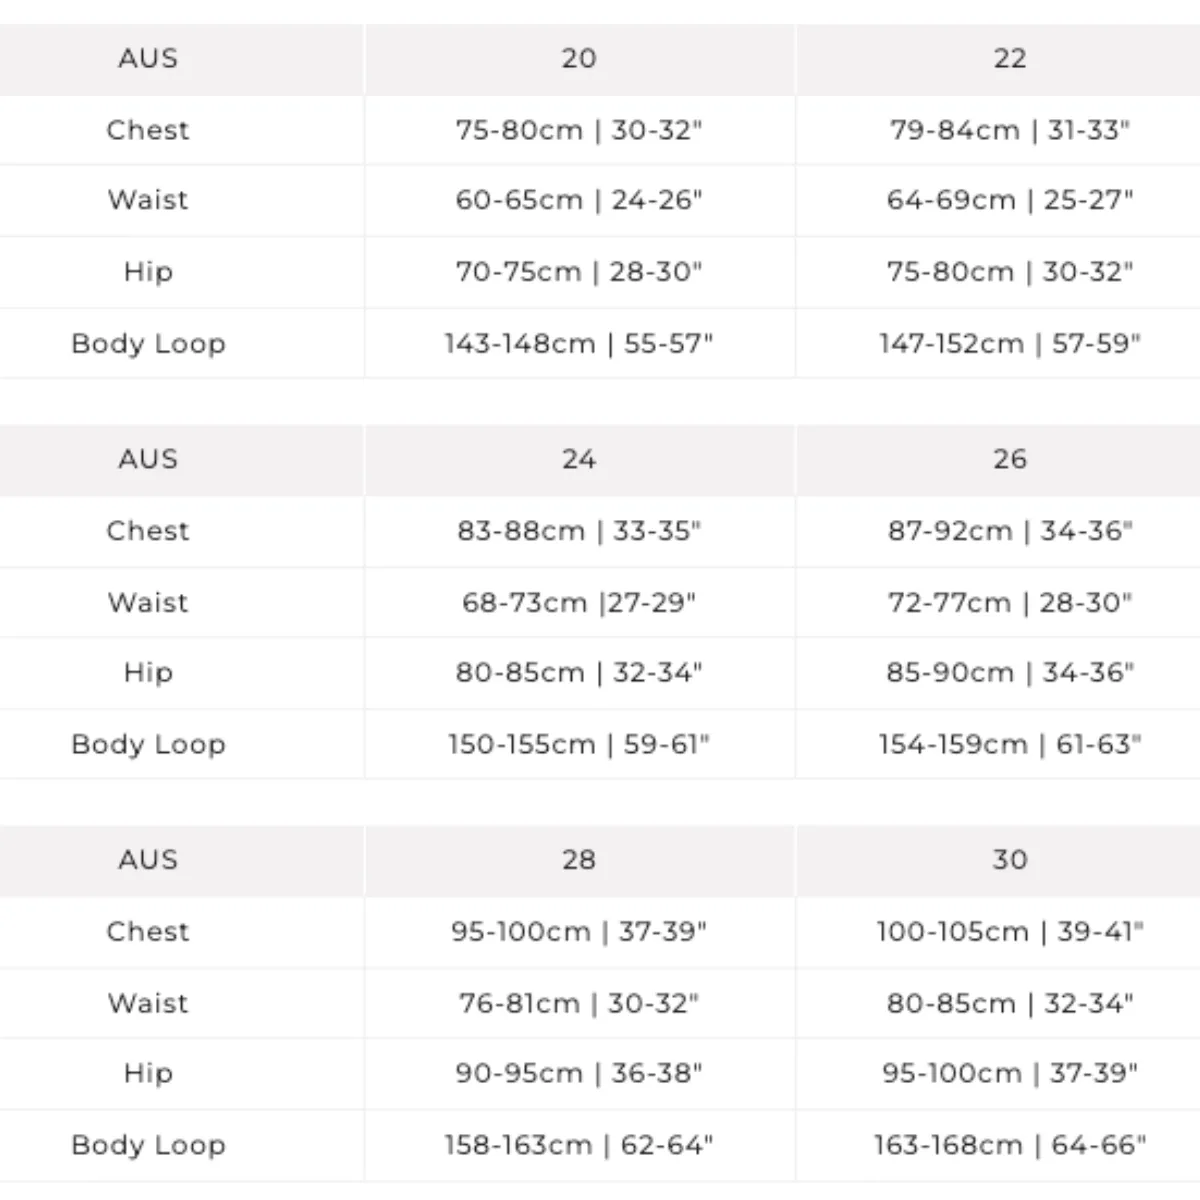Select hip value 90-95cm cell
This screenshot has width=1200, height=1200.
579,1074
